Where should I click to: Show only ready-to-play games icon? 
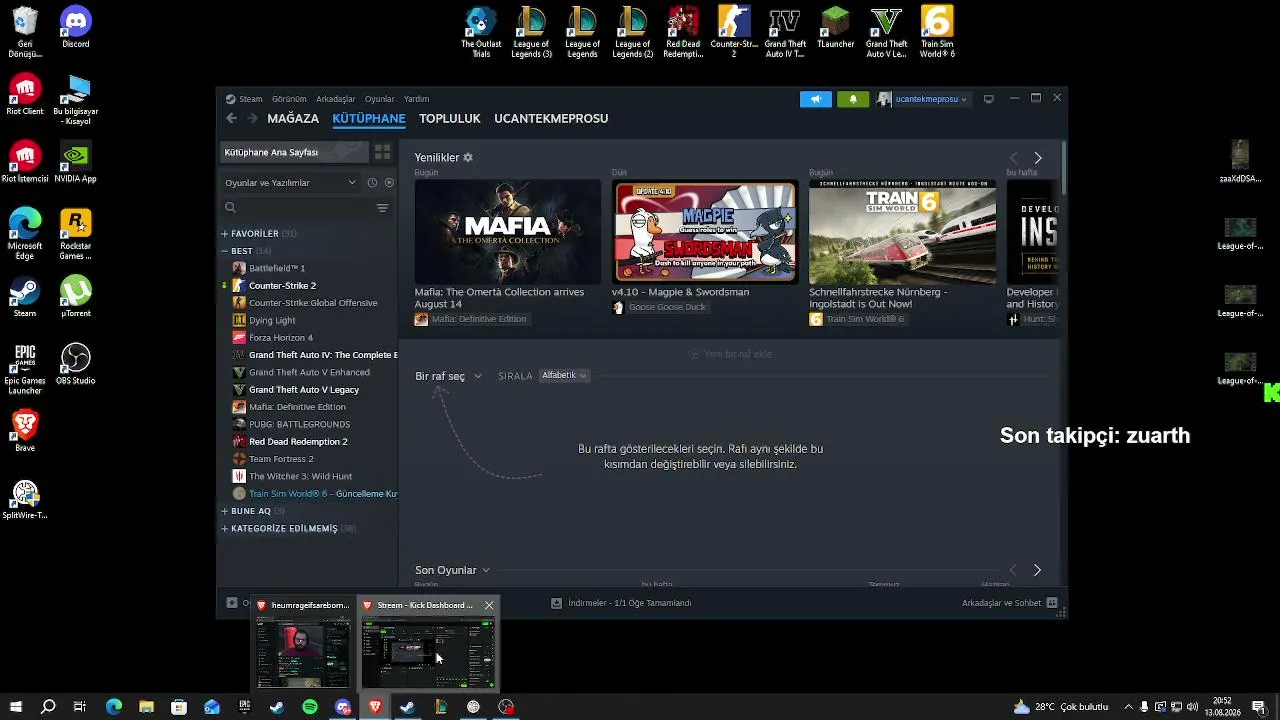coord(389,183)
